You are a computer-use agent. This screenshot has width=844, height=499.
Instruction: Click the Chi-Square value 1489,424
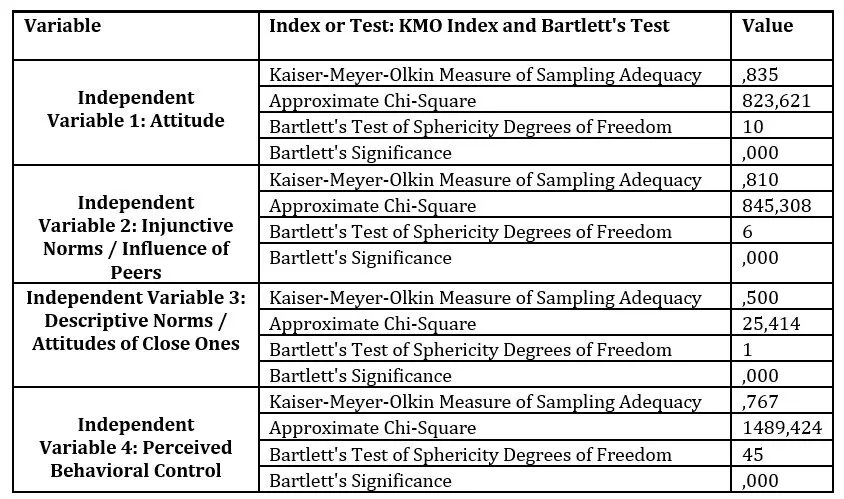780,428
